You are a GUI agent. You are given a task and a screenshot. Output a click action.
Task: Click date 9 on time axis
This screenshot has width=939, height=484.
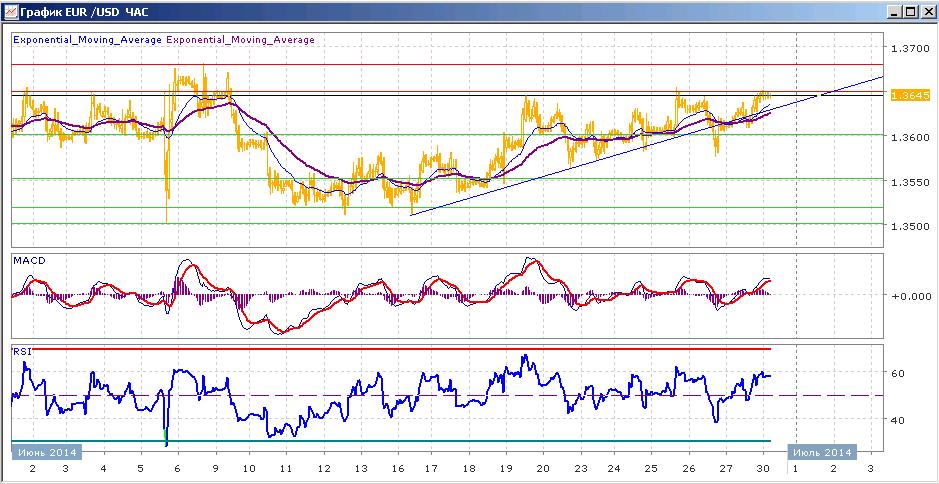point(214,469)
